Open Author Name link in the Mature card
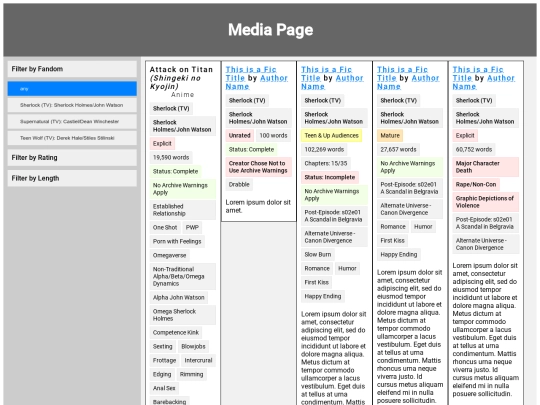The height and width of the screenshot is (405, 540). (408, 82)
